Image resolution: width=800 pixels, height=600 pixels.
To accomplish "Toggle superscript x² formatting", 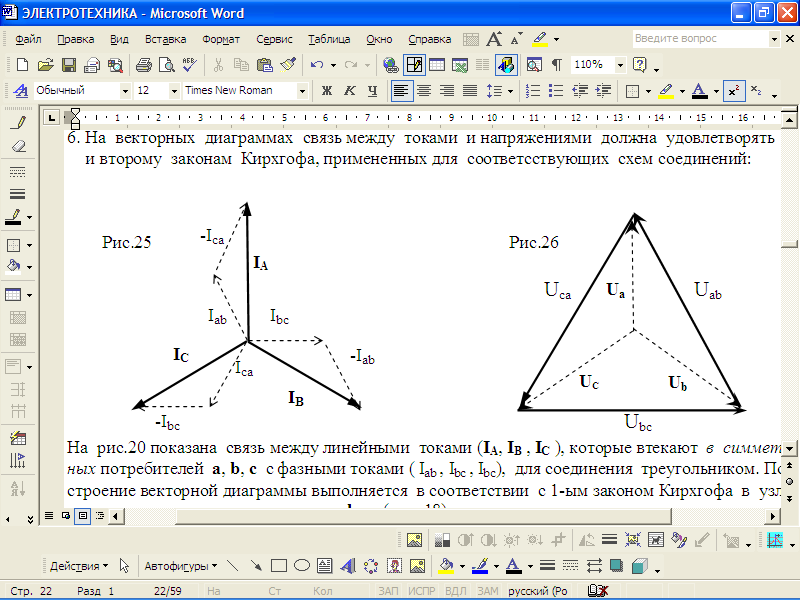I will click(x=734, y=91).
